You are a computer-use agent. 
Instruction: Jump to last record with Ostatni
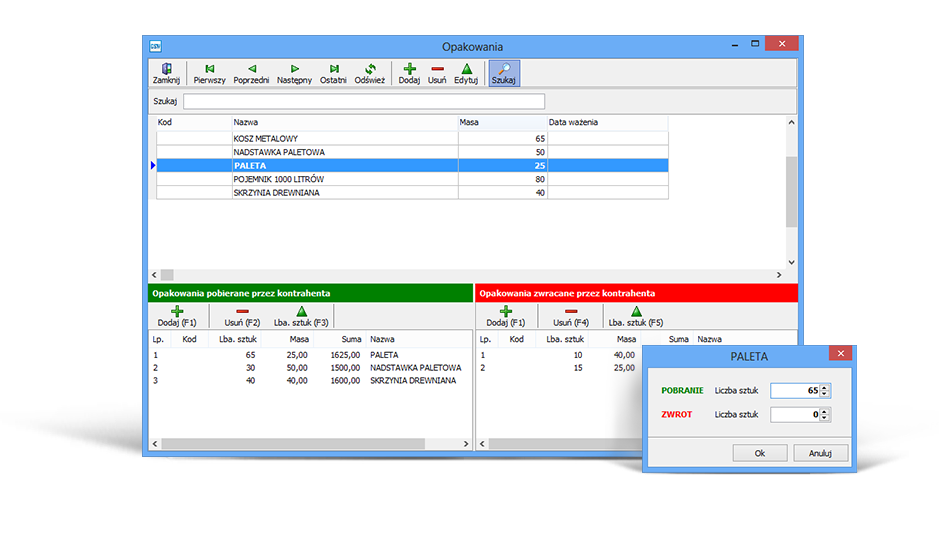[333, 73]
